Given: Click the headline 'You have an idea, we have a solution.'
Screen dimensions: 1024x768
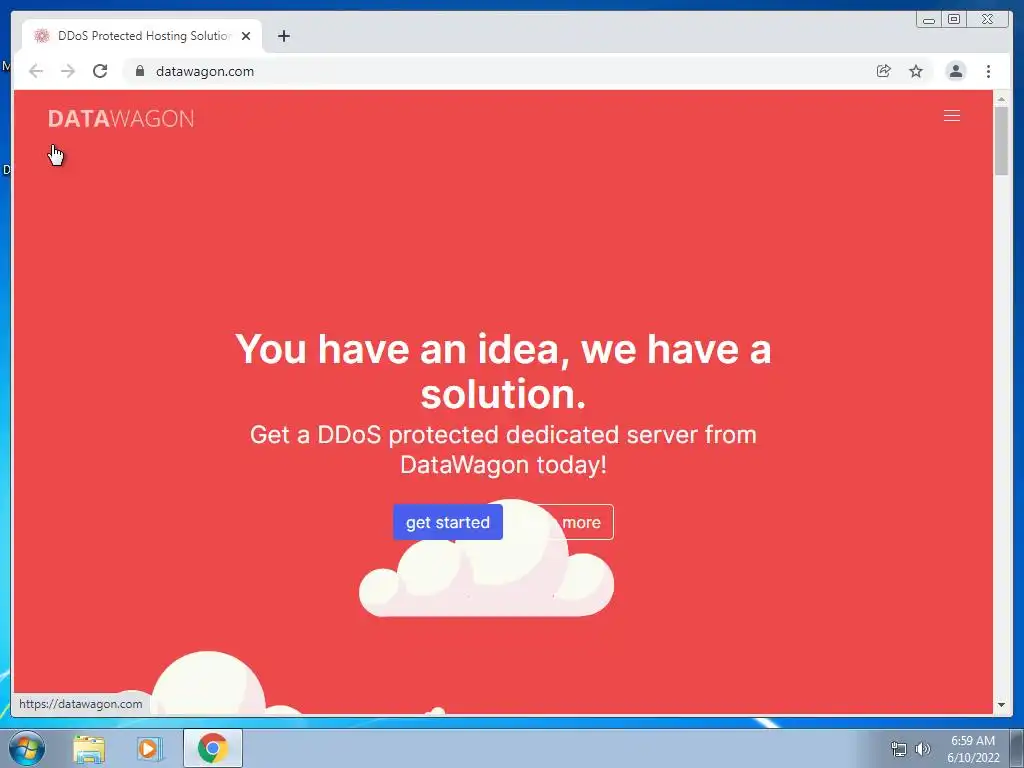Looking at the screenshot, I should pos(503,371).
